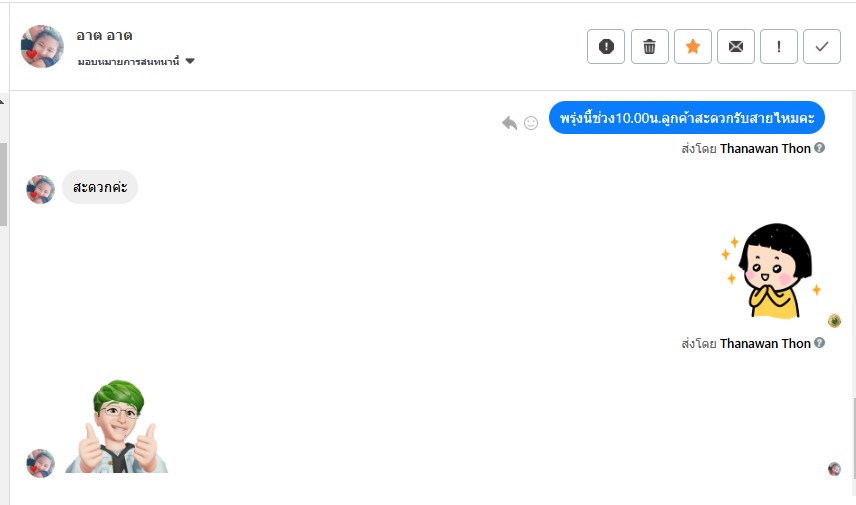Click help icon below girl sticker
This screenshot has width=856, height=505.
pos(820,343)
